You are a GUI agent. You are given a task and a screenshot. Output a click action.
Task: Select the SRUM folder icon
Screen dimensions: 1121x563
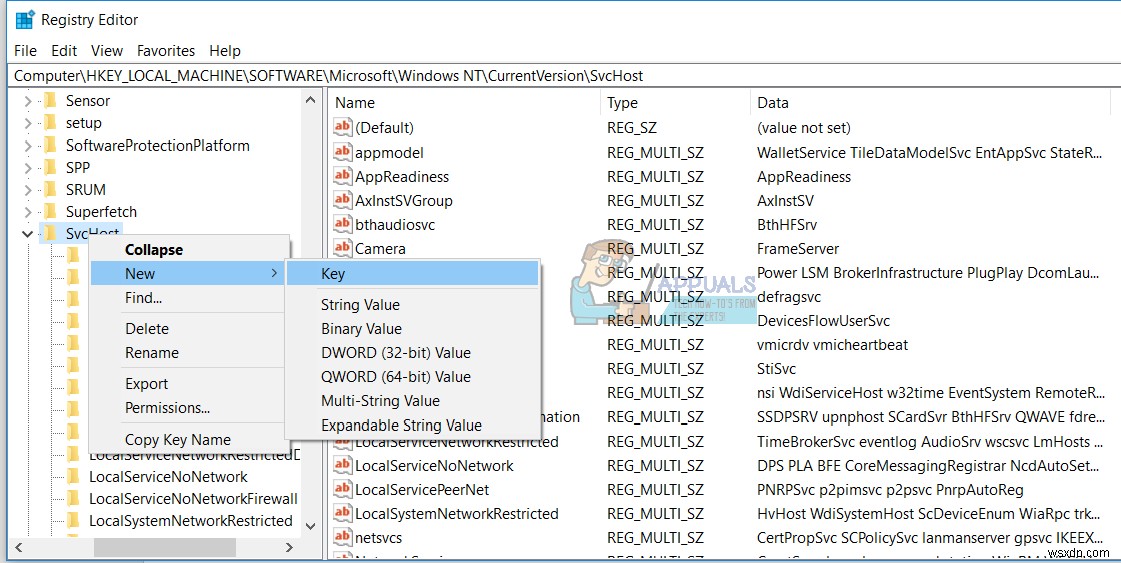[x=50, y=190]
